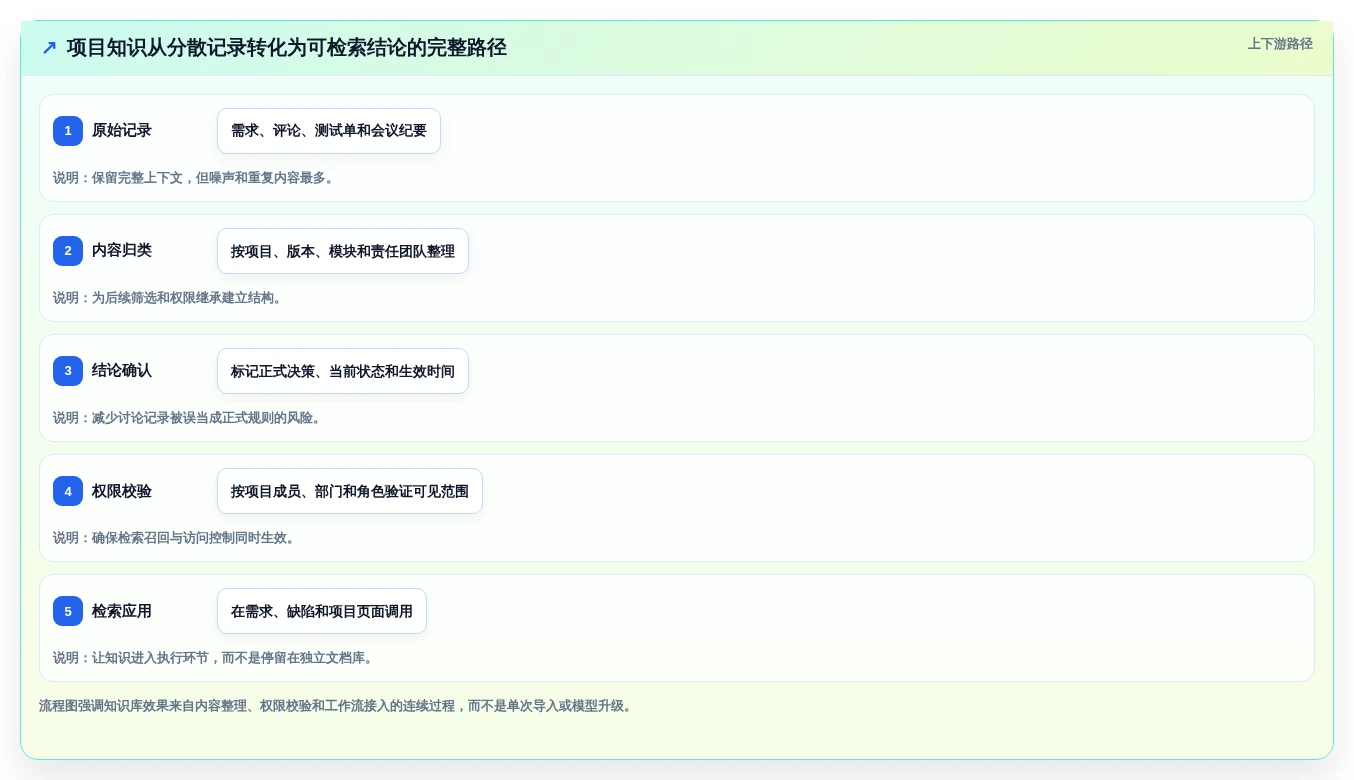1354x780 pixels.
Task: Click the footer summary starting 流程图强调知识库效果
Action: (x=337, y=706)
